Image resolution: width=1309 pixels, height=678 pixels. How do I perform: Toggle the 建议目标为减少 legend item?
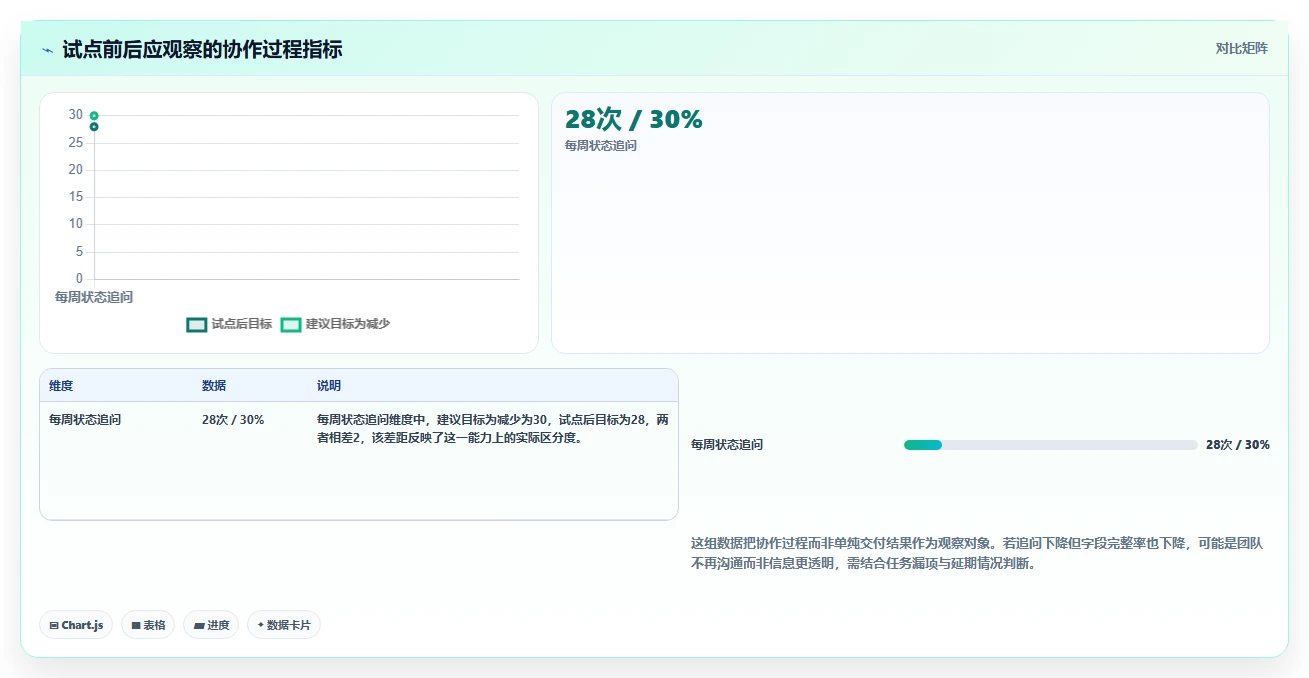[x=335, y=324]
